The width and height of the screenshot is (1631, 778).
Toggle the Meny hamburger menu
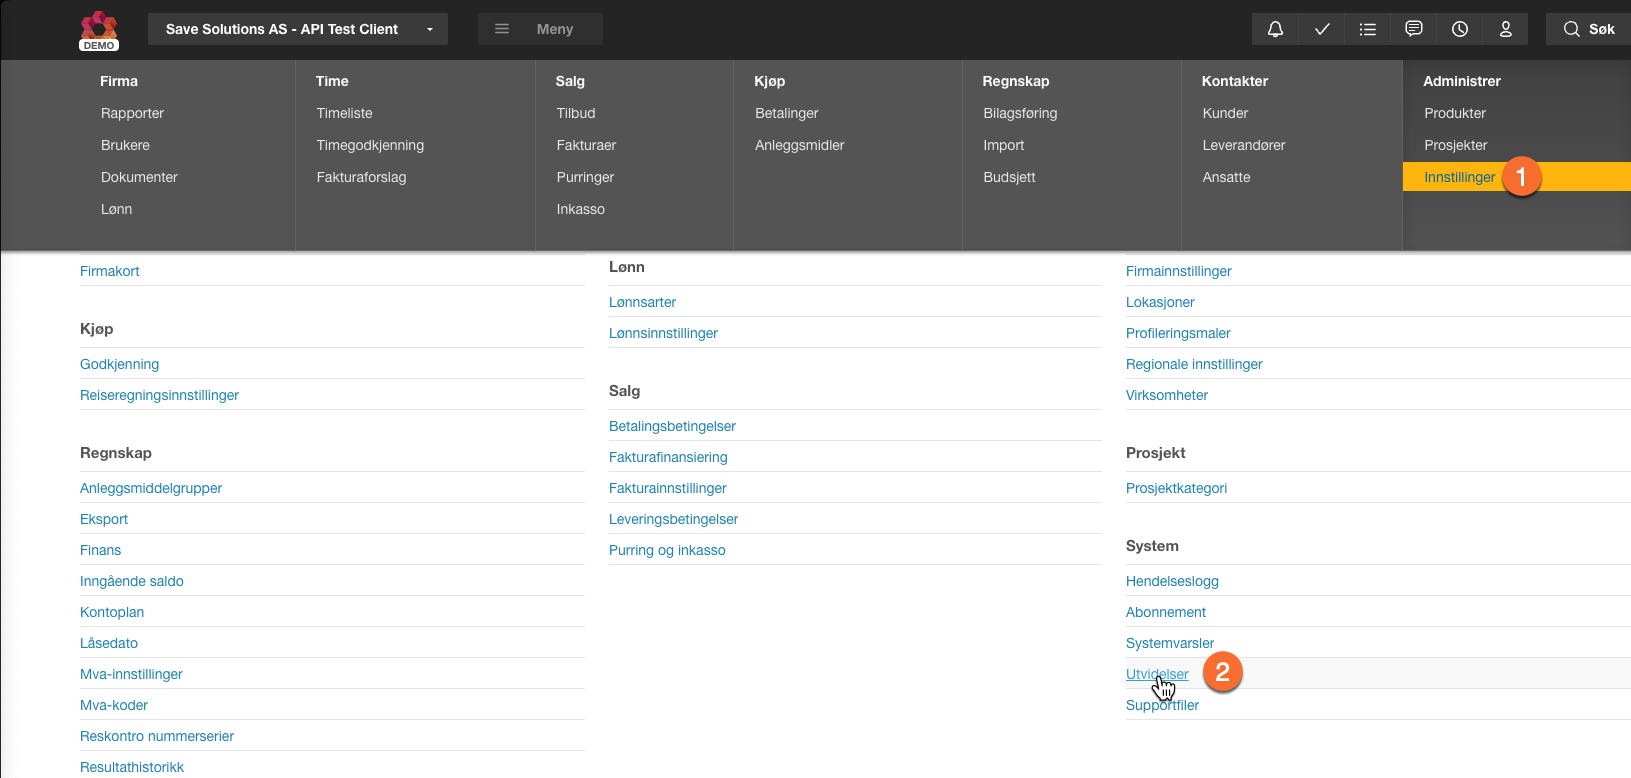pyautogui.click(x=540, y=29)
